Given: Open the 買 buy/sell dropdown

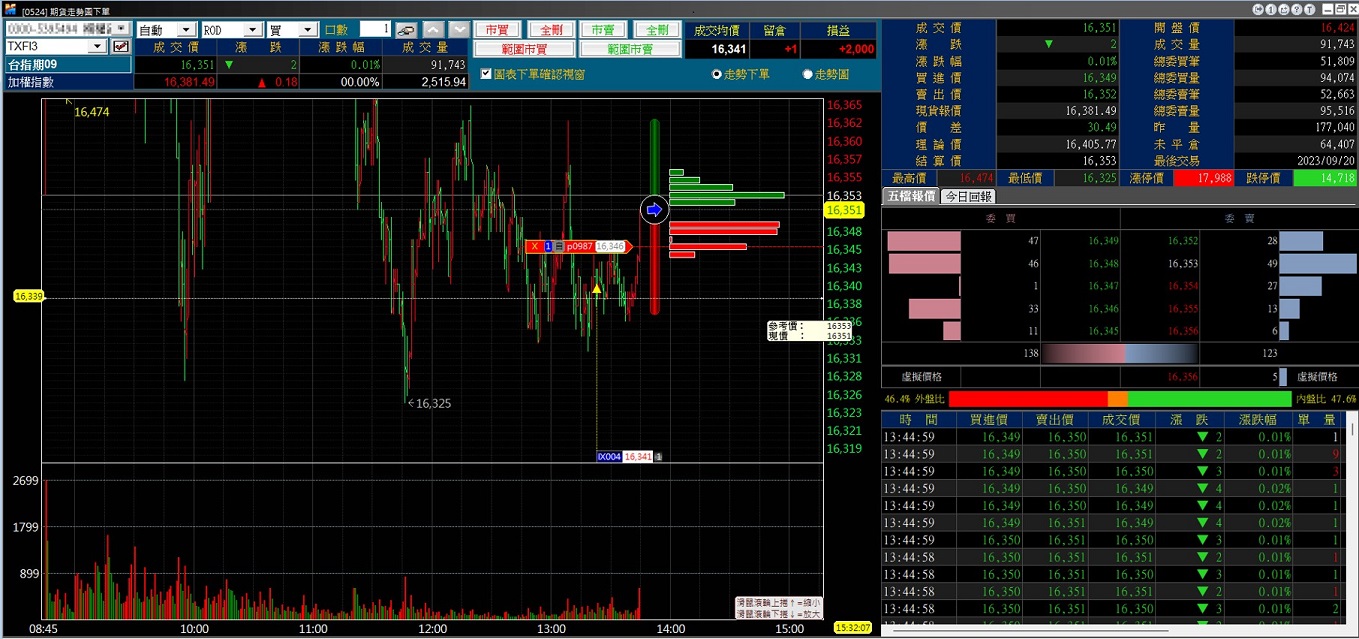Looking at the screenshot, I should tap(310, 30).
